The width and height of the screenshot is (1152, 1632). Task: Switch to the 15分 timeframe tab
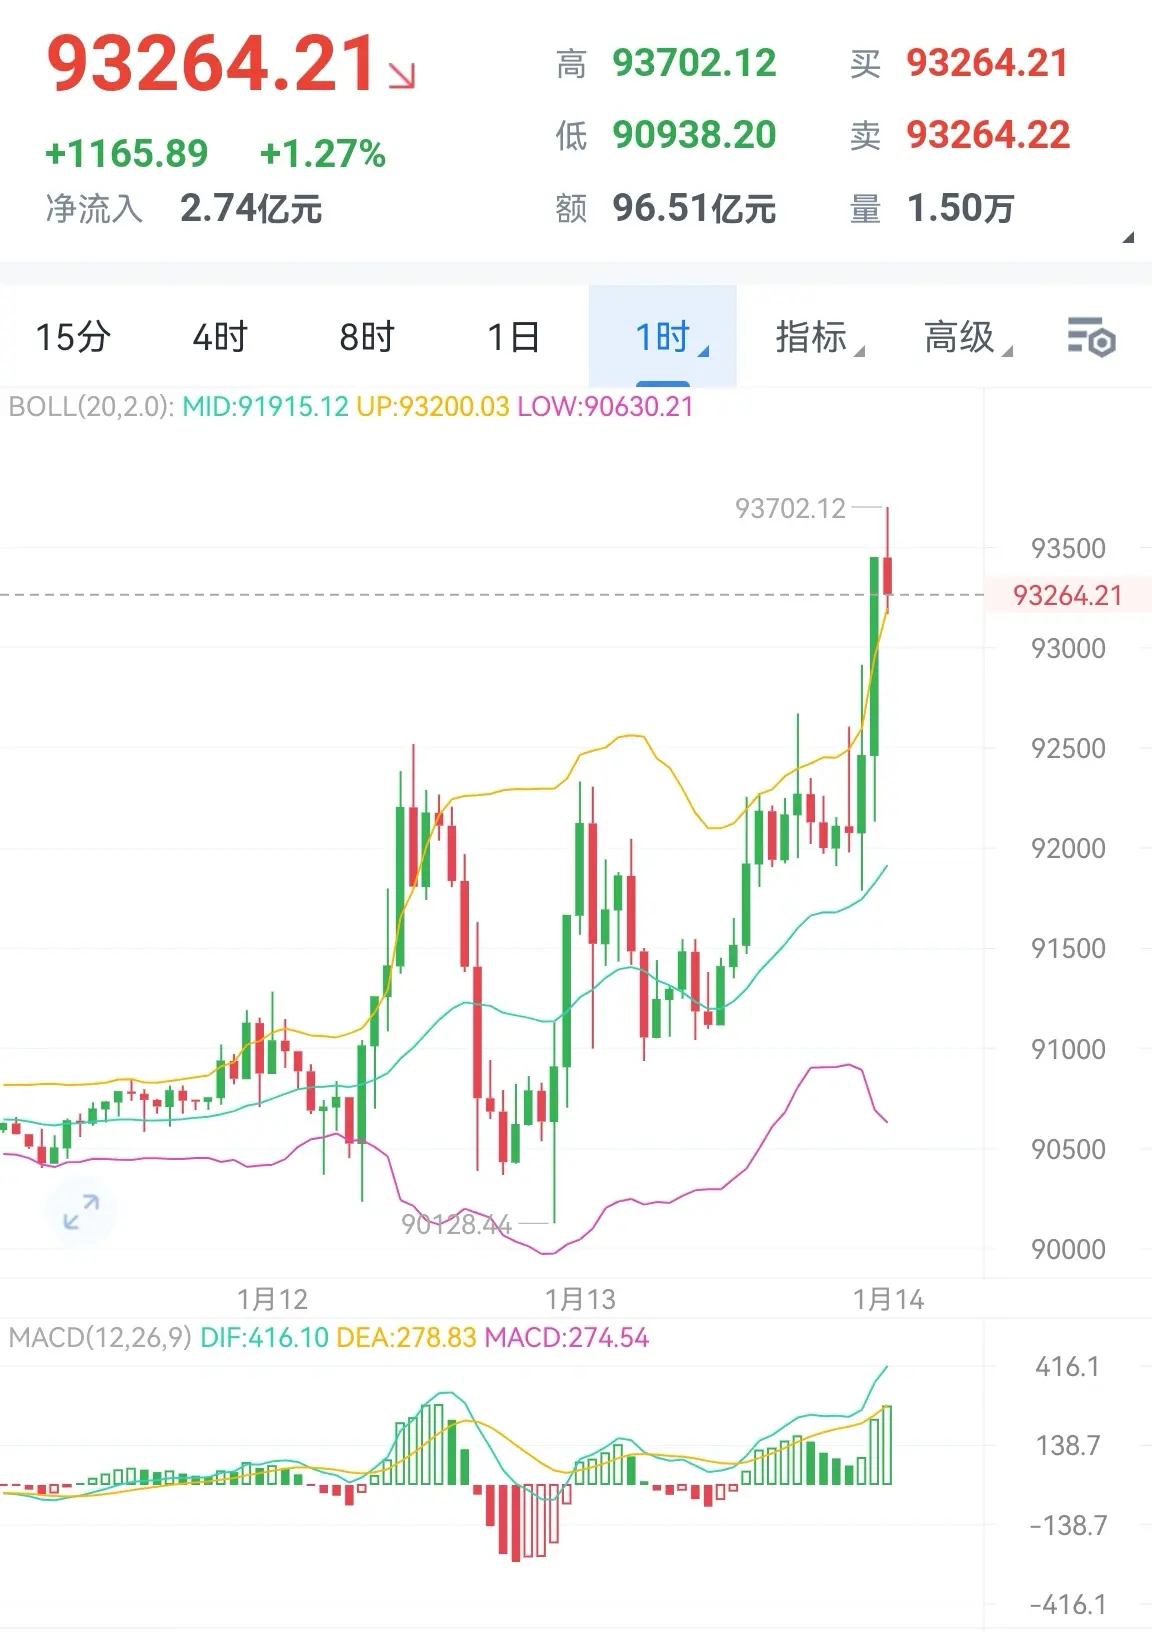click(x=72, y=337)
